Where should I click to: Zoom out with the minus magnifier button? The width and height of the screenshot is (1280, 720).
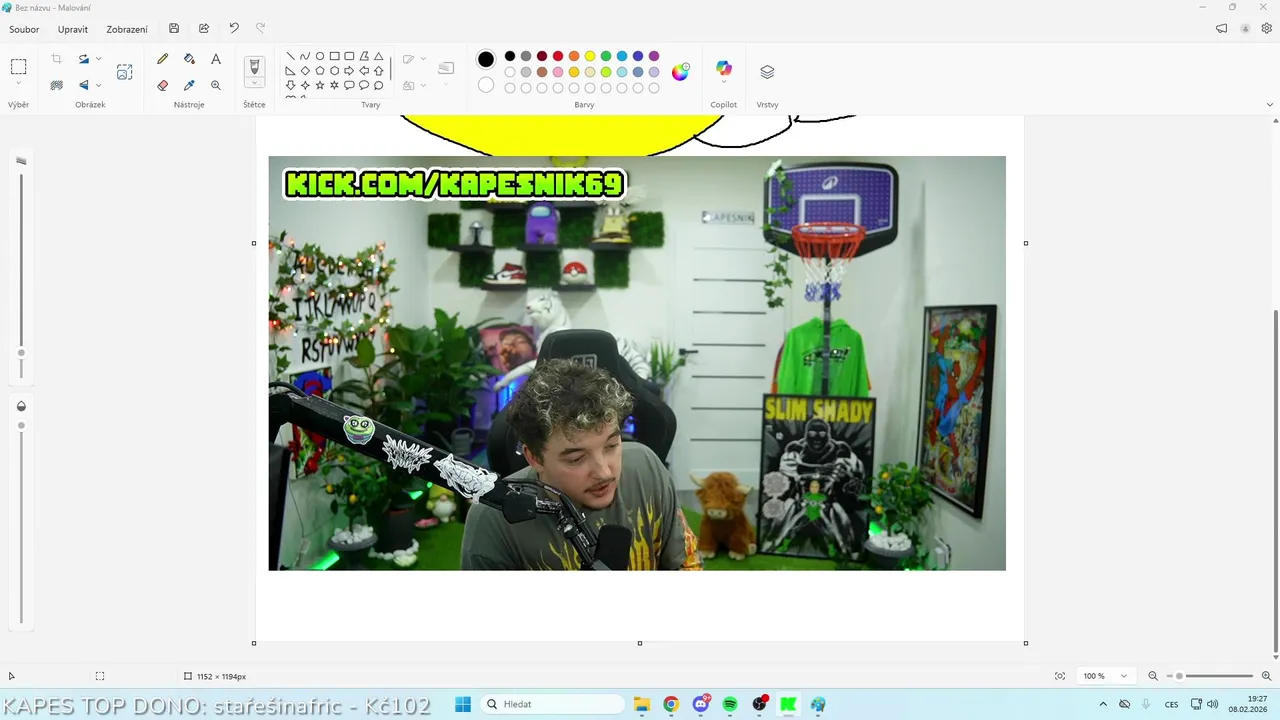pos(1152,676)
